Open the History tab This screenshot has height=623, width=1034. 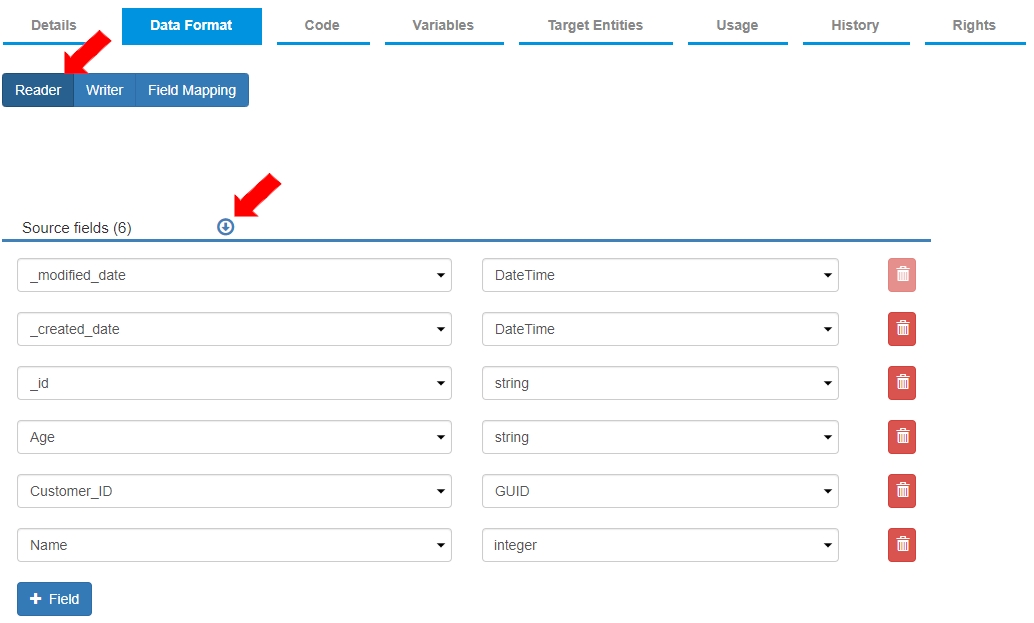tap(855, 25)
